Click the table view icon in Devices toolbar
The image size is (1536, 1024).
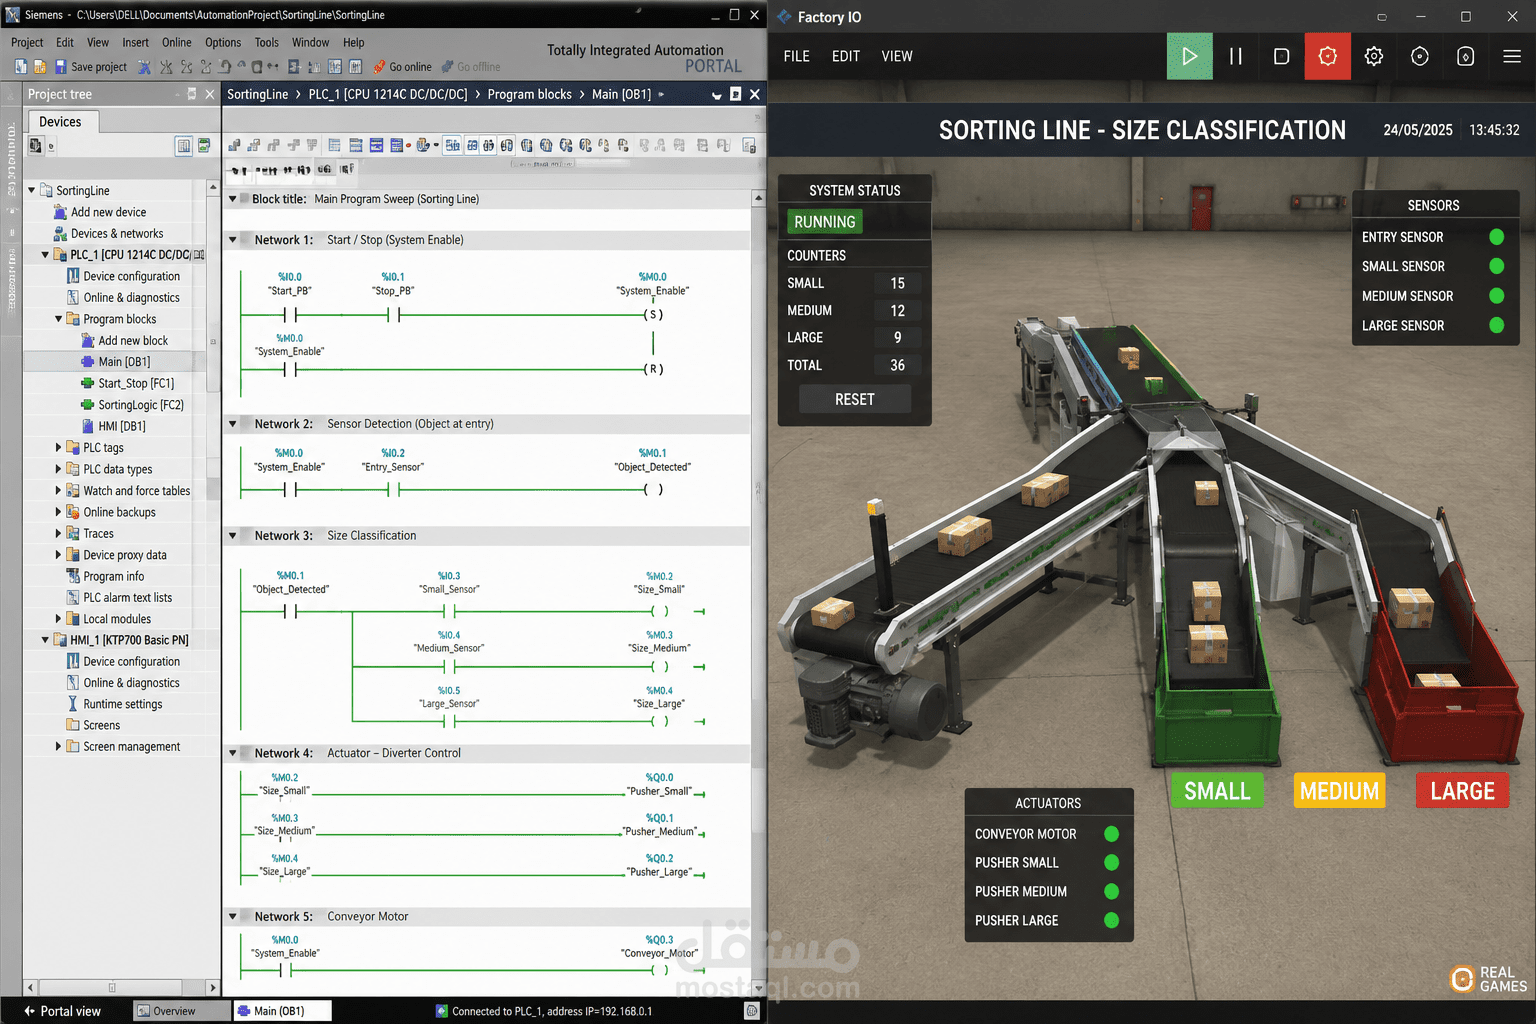[x=184, y=146]
